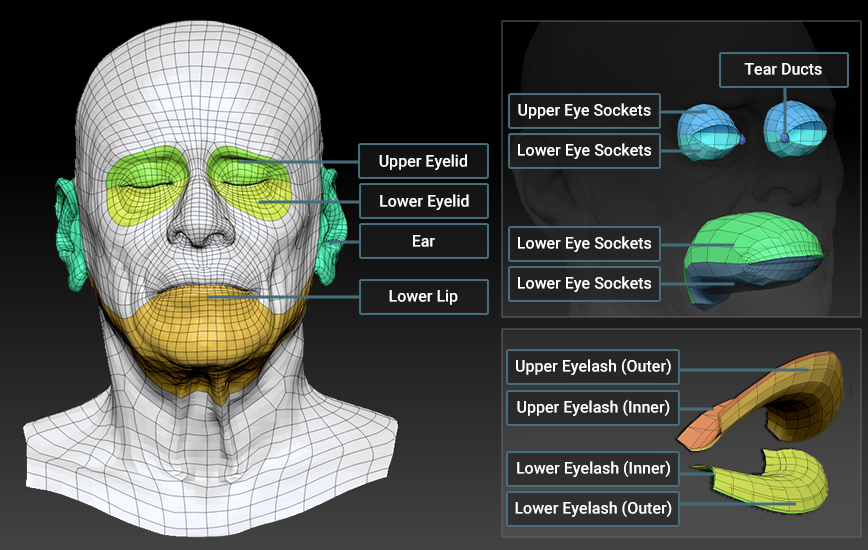Image resolution: width=868 pixels, height=550 pixels.
Task: Select the Upper Eye Sockets label
Action: [584, 110]
